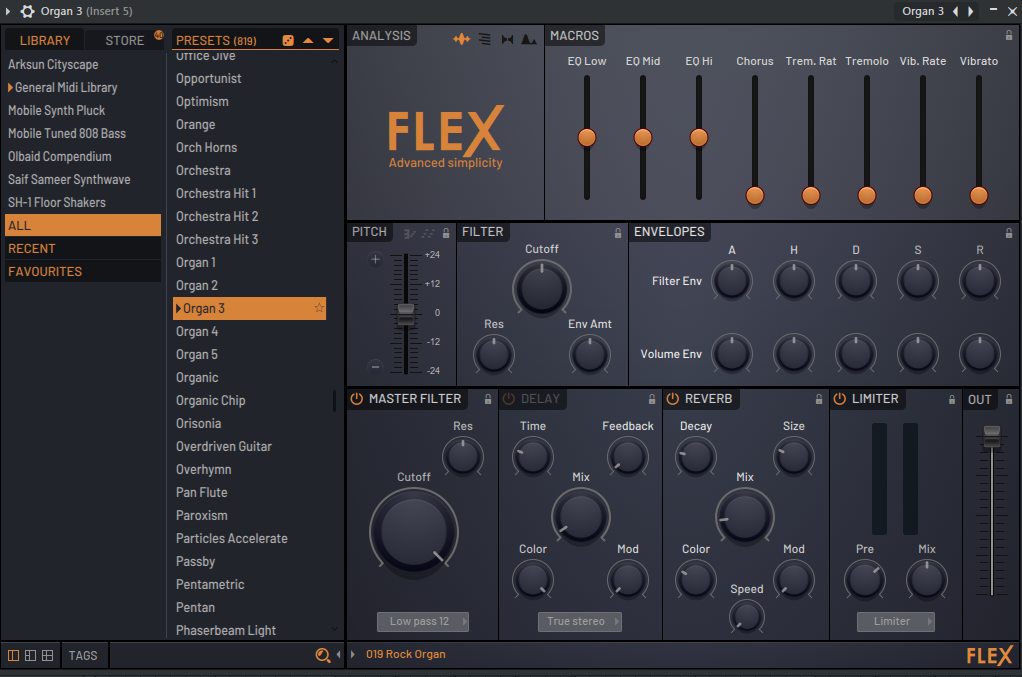Select previous instrument with left arrow in title bar
The image size is (1022, 677).
[x=956, y=11]
